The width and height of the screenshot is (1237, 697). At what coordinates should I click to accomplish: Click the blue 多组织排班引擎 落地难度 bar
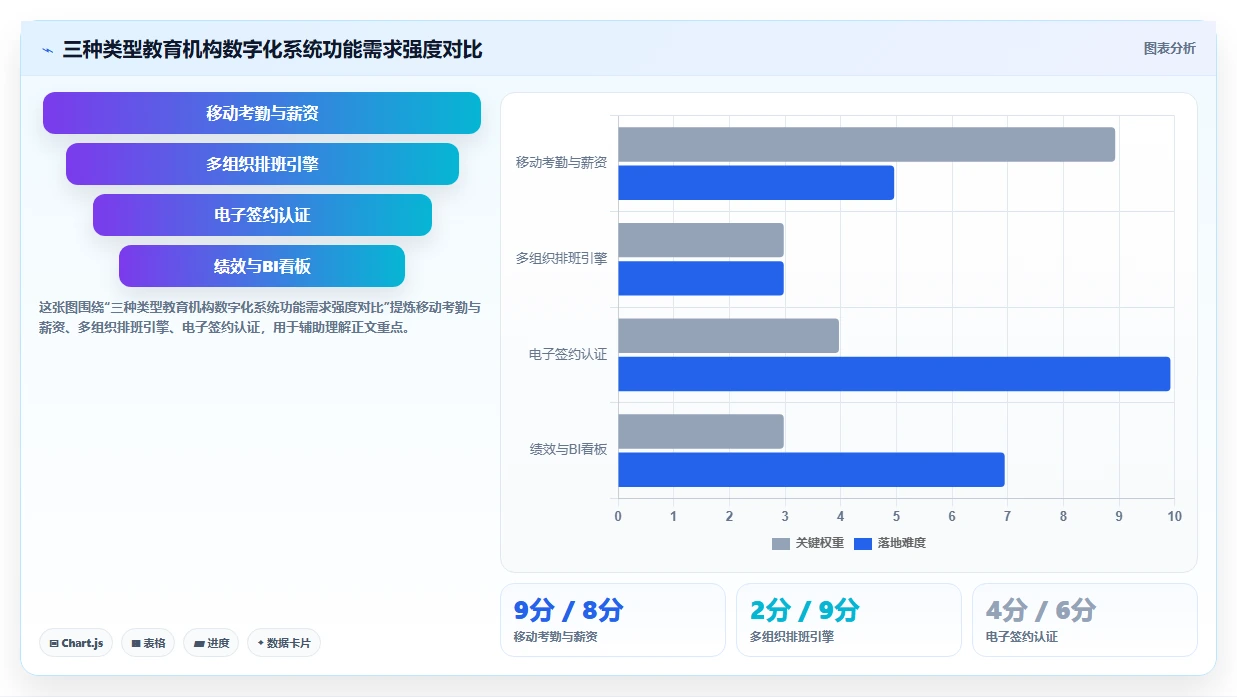coord(701,278)
